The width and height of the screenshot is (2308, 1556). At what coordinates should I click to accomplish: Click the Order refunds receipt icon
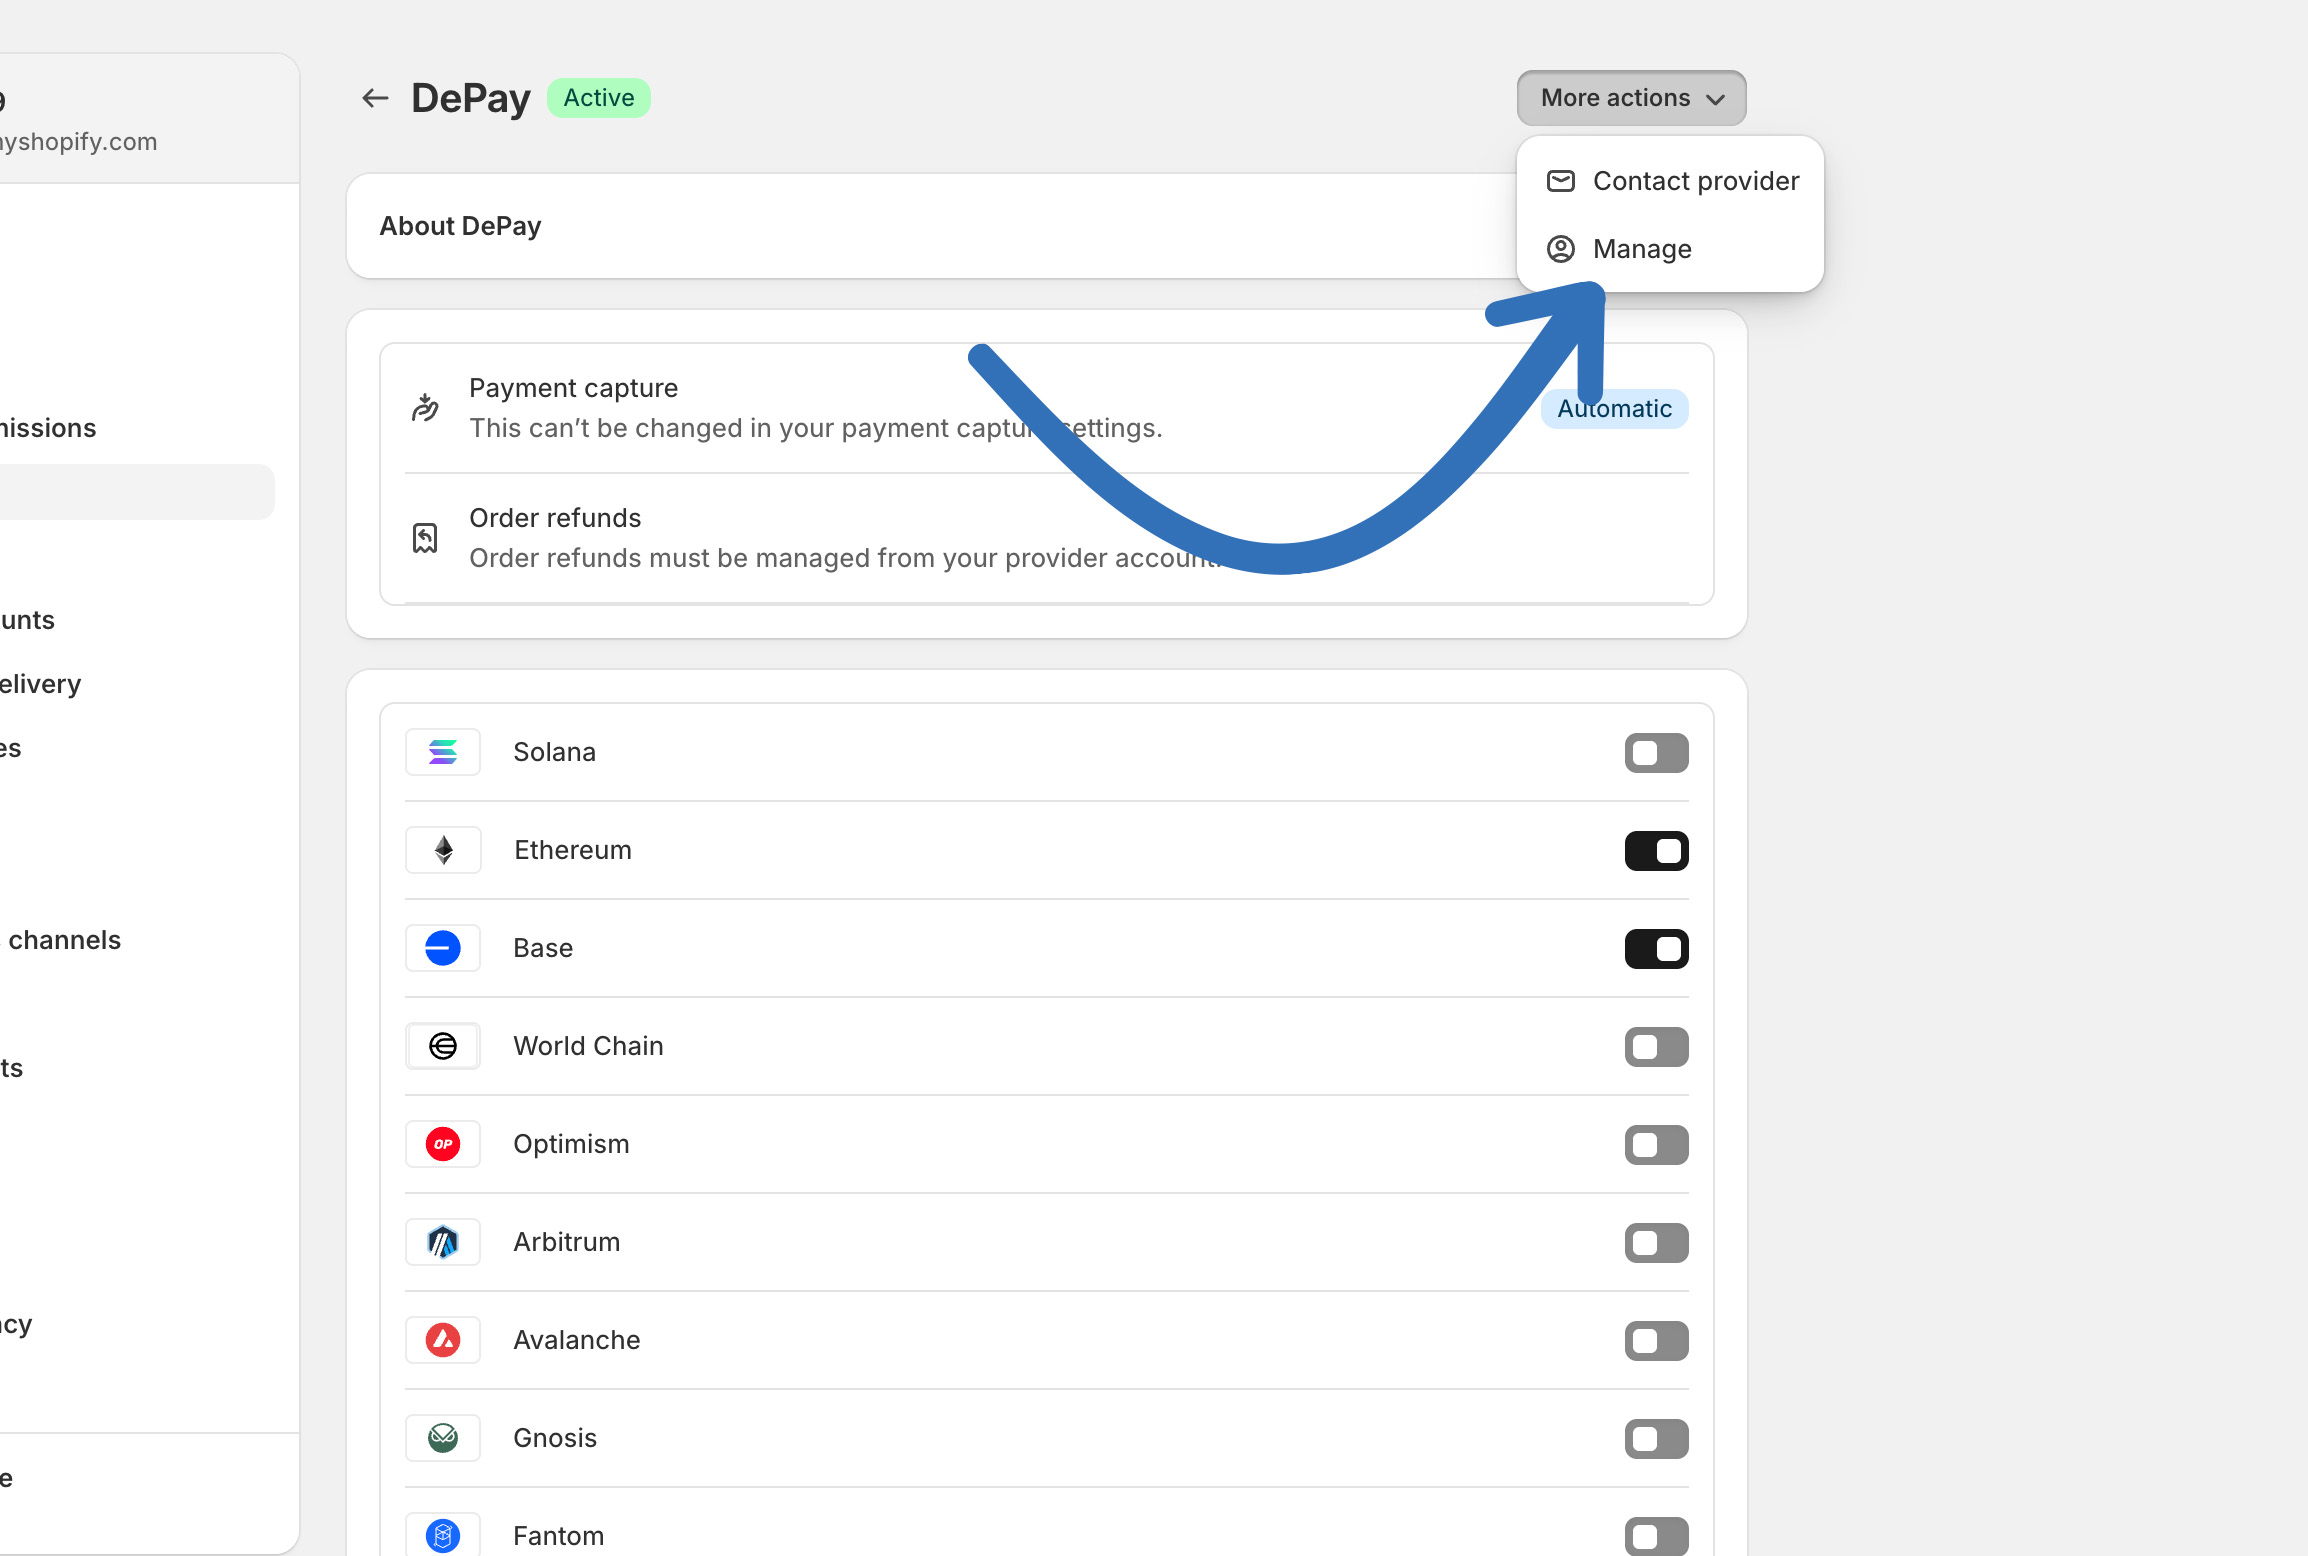pyautogui.click(x=425, y=538)
